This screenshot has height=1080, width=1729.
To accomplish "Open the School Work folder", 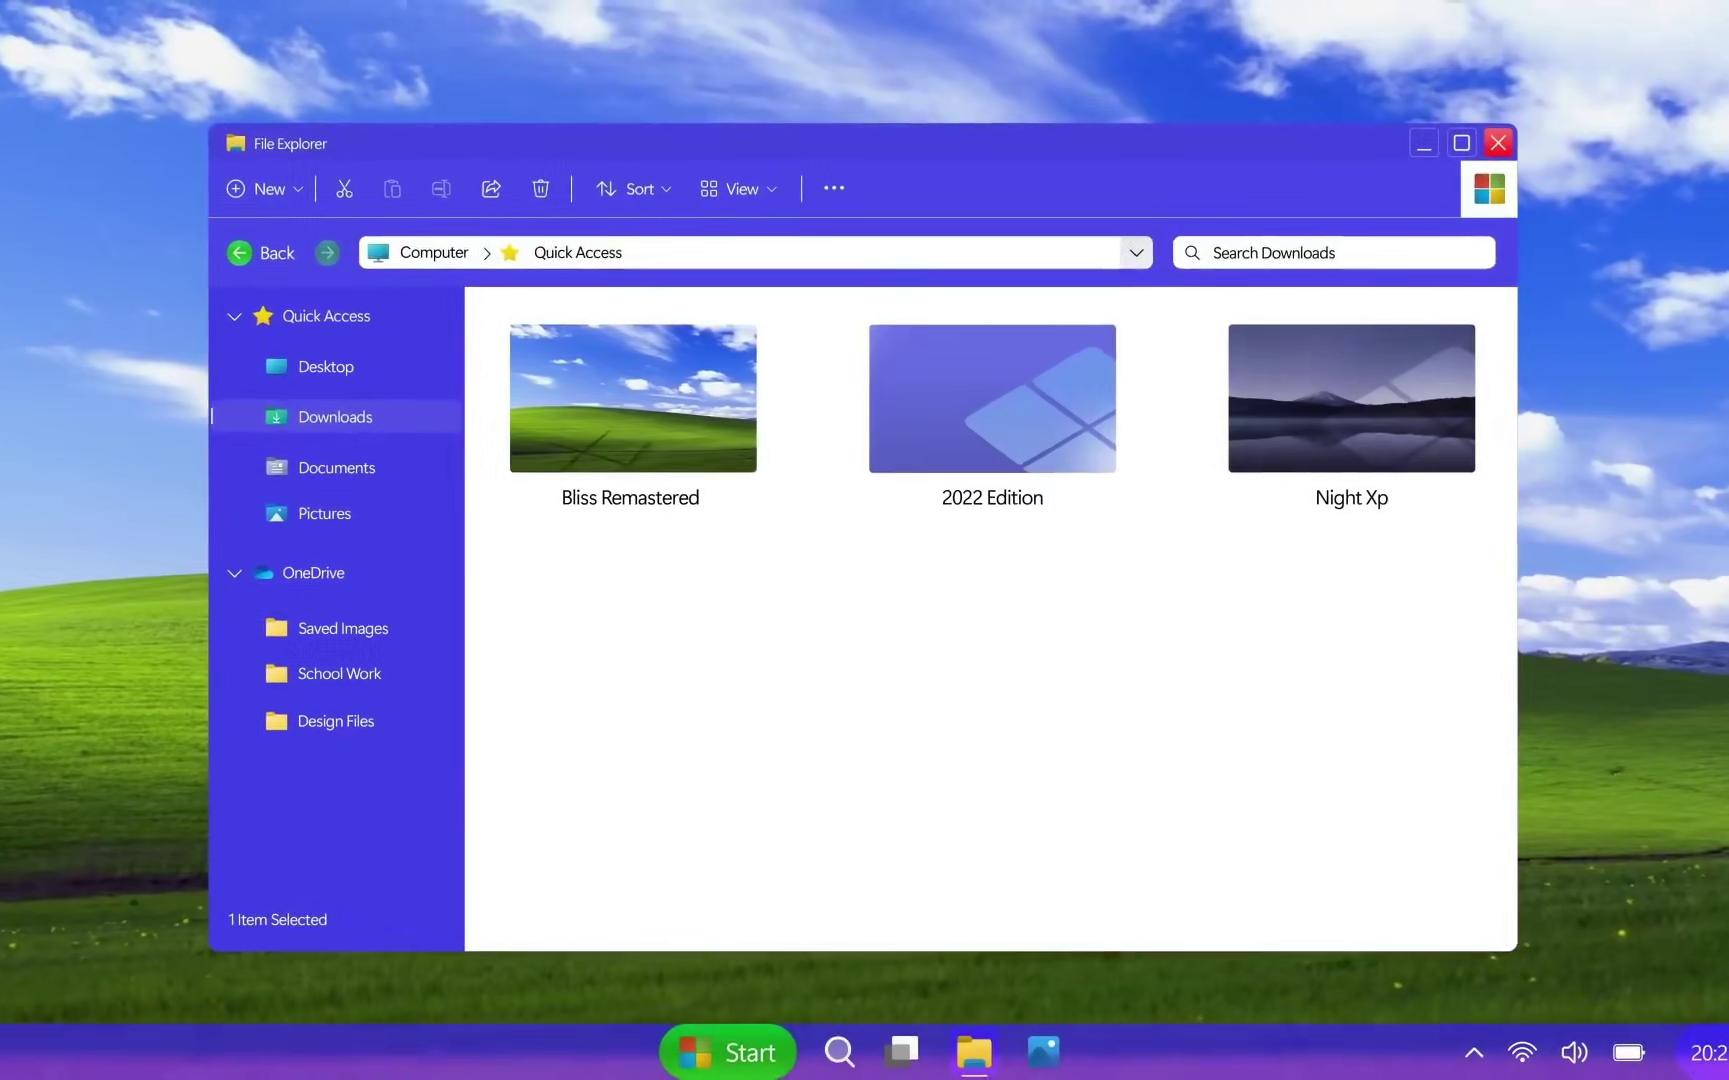I will click(337, 674).
